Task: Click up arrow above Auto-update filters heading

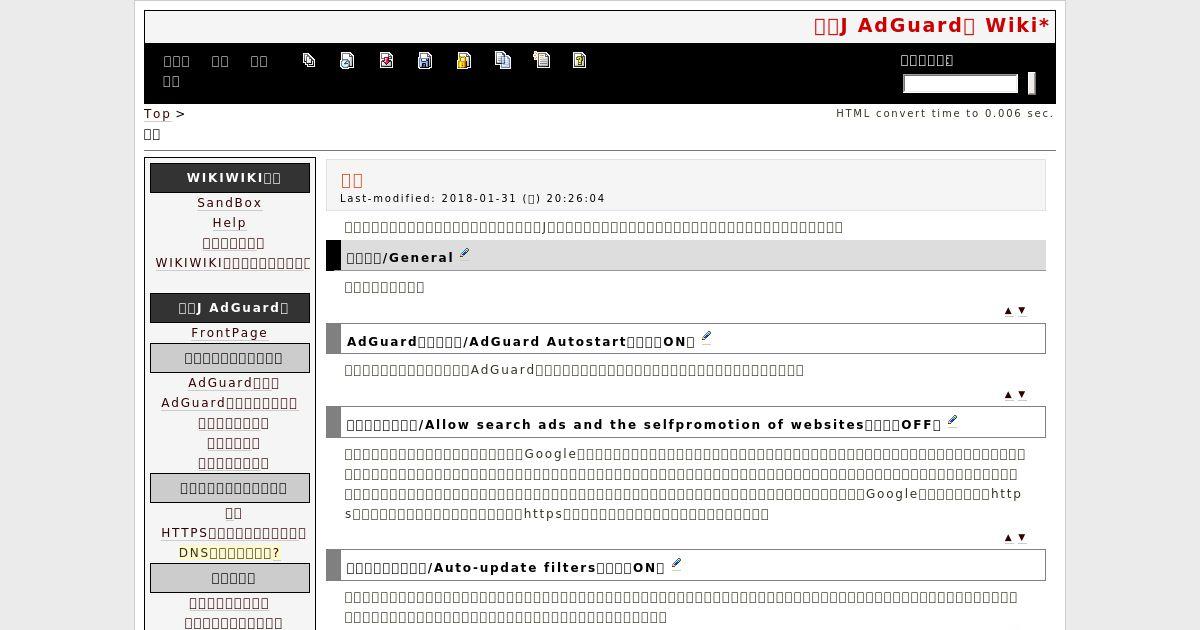Action: 1008,538
